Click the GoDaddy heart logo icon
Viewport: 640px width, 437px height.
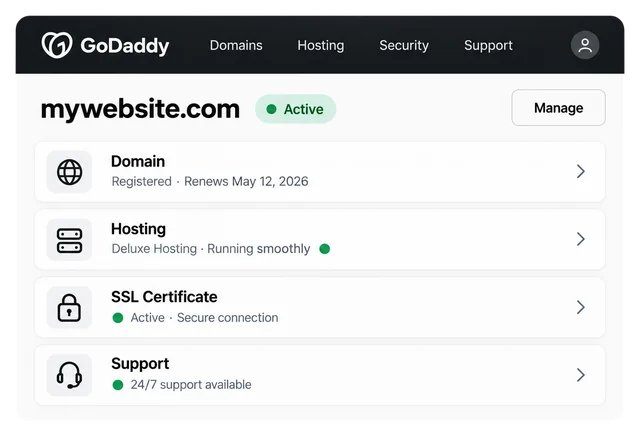coord(57,45)
